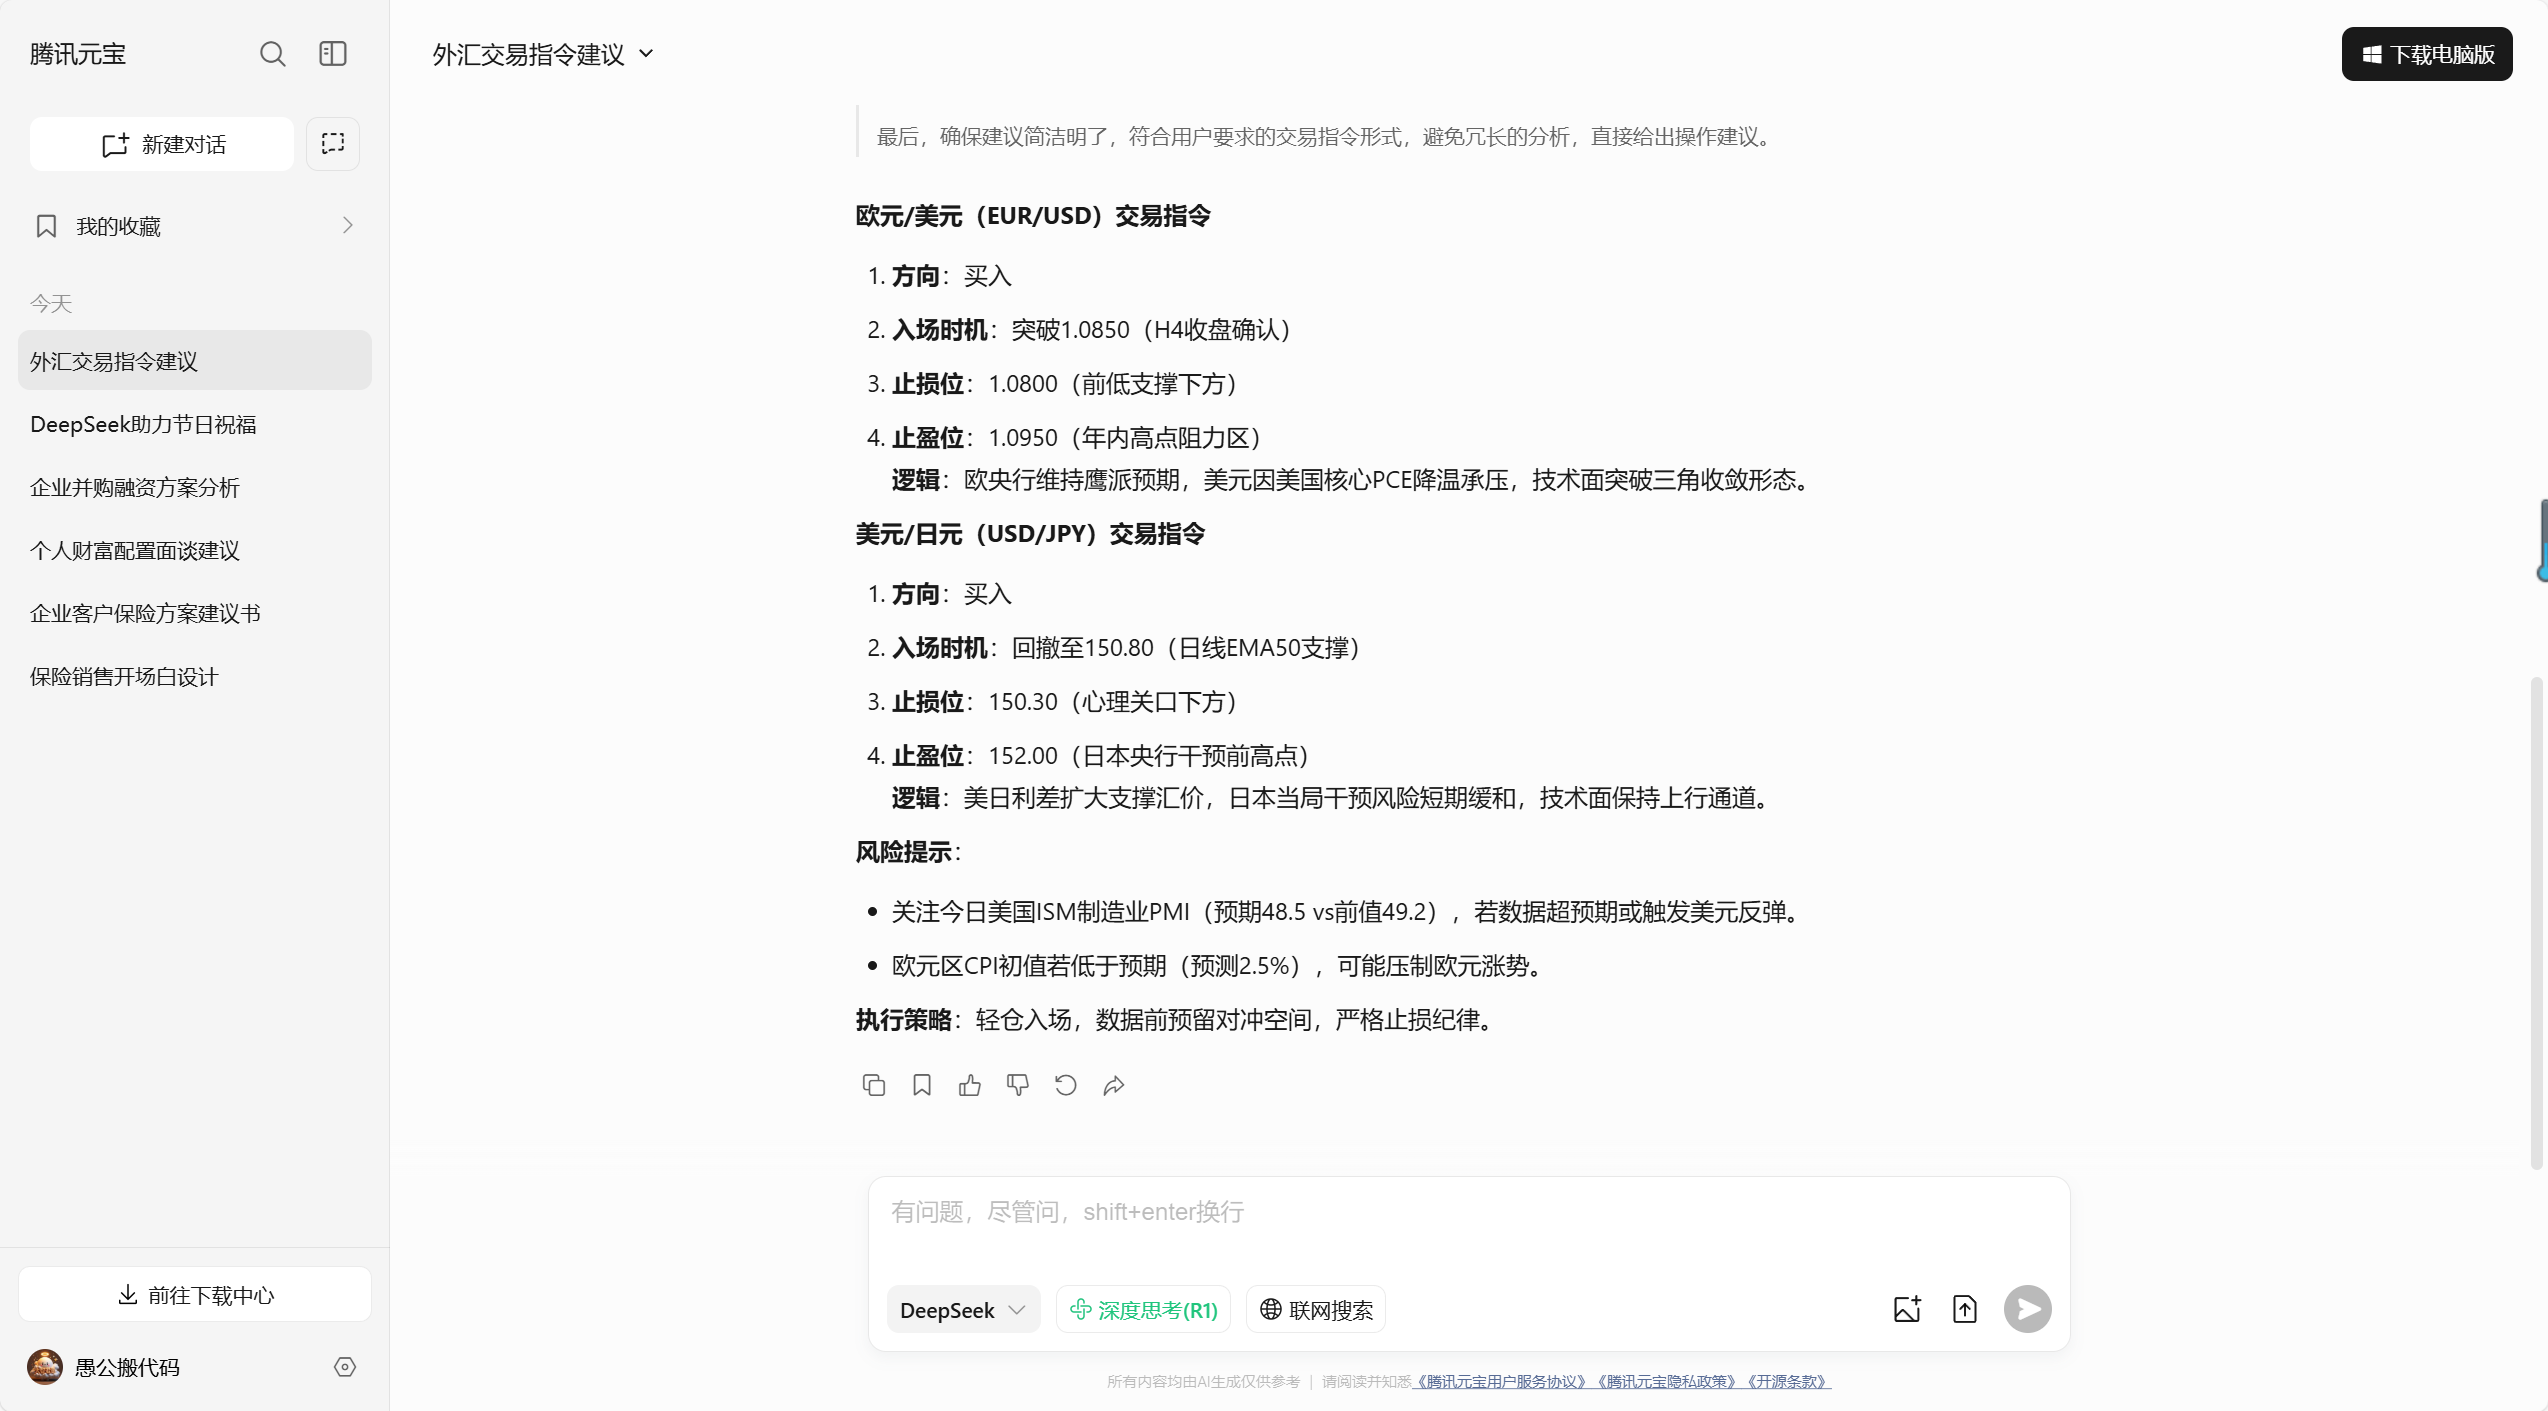This screenshot has height=1411, width=2548.
Task: Toggle 联网搜索 web search option
Action: click(1315, 1310)
